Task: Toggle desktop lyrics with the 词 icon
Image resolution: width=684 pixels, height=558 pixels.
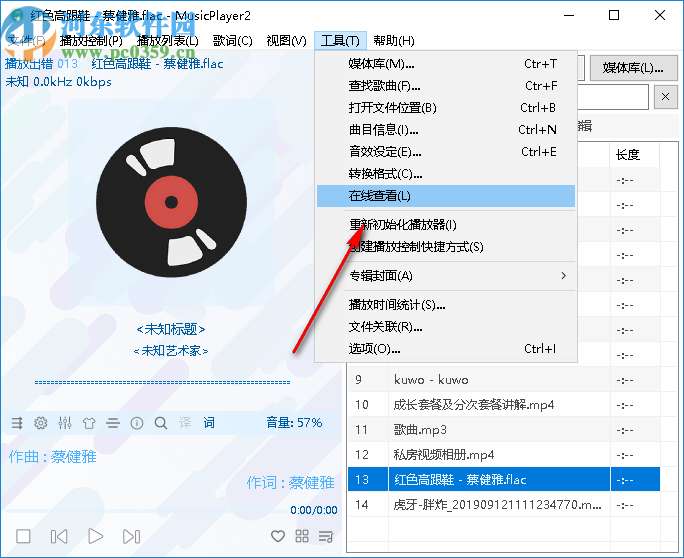Action: pyautogui.click(x=209, y=423)
